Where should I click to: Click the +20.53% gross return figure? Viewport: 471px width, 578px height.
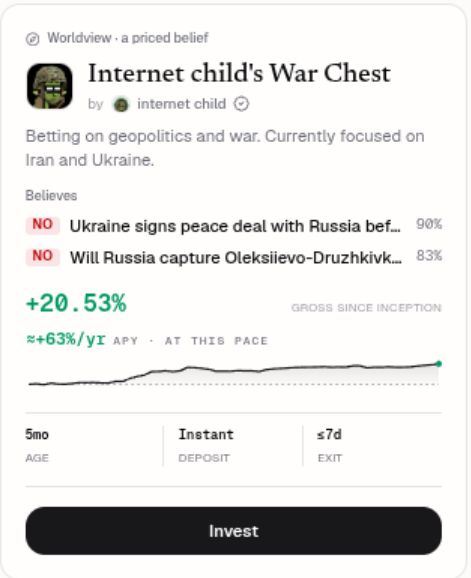pyautogui.click(x=76, y=304)
